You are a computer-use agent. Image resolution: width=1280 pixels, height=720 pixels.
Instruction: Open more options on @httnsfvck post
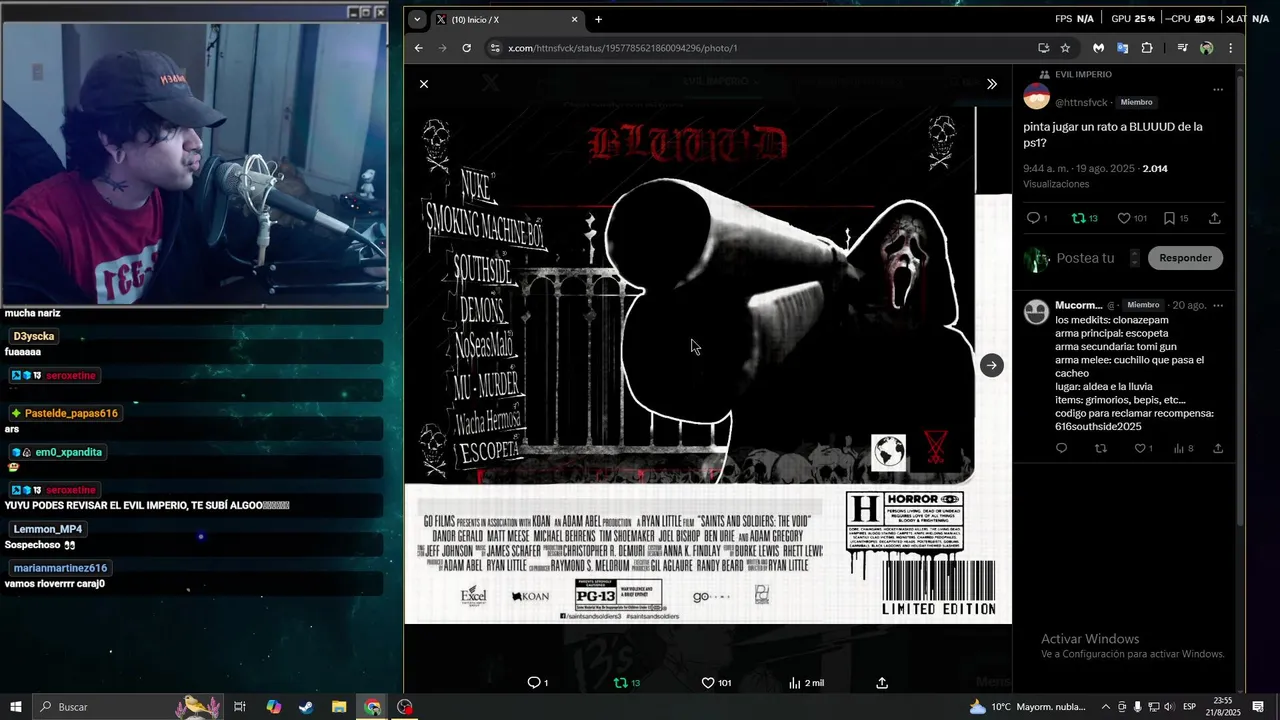[x=1218, y=90]
